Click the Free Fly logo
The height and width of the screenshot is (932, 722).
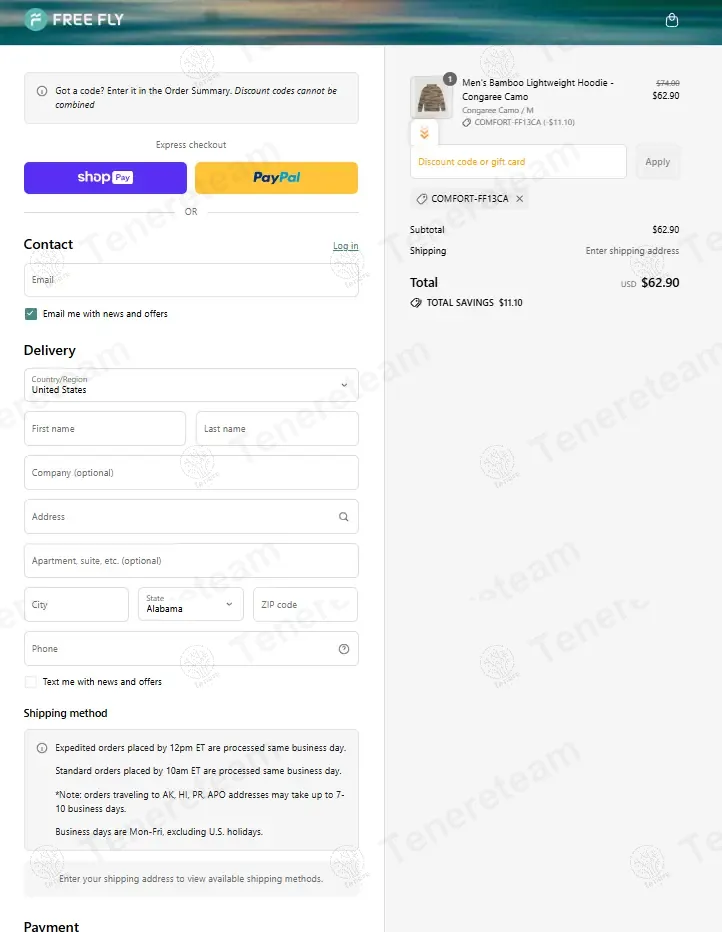(x=74, y=19)
